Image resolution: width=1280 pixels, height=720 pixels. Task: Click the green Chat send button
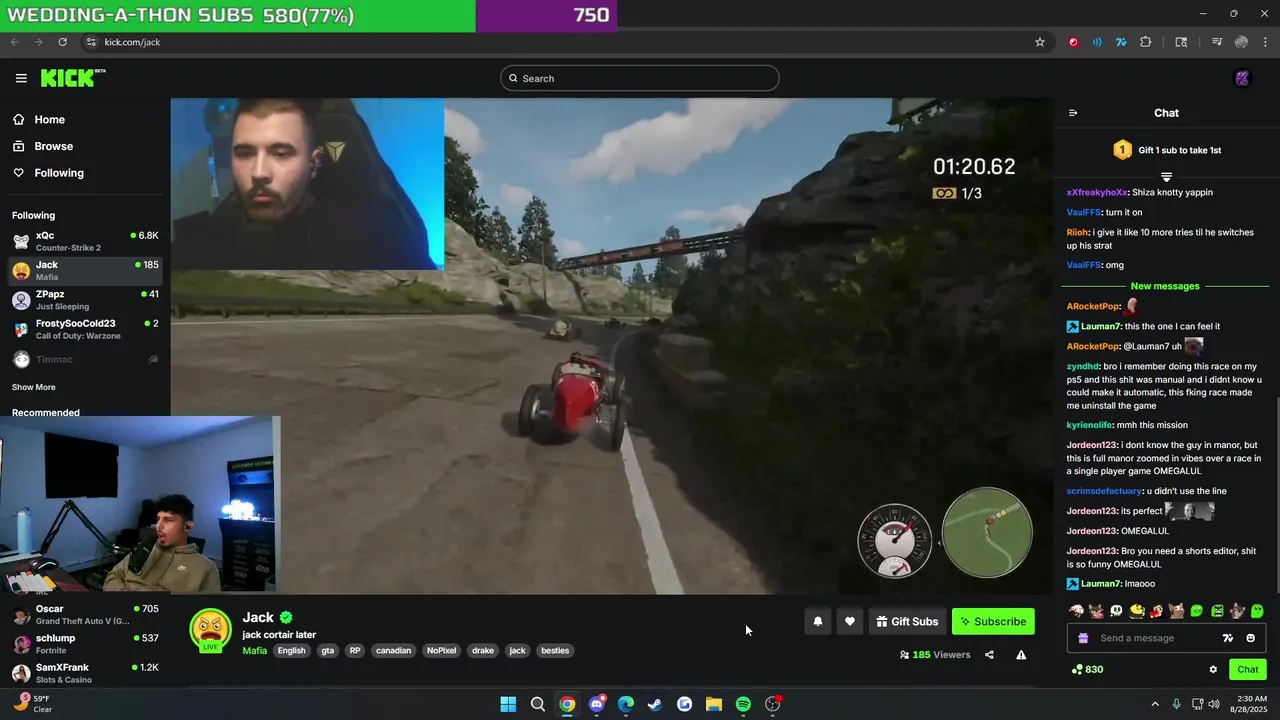click(1248, 669)
